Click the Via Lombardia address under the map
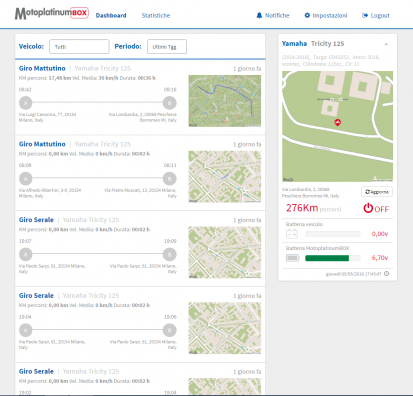 [310, 193]
